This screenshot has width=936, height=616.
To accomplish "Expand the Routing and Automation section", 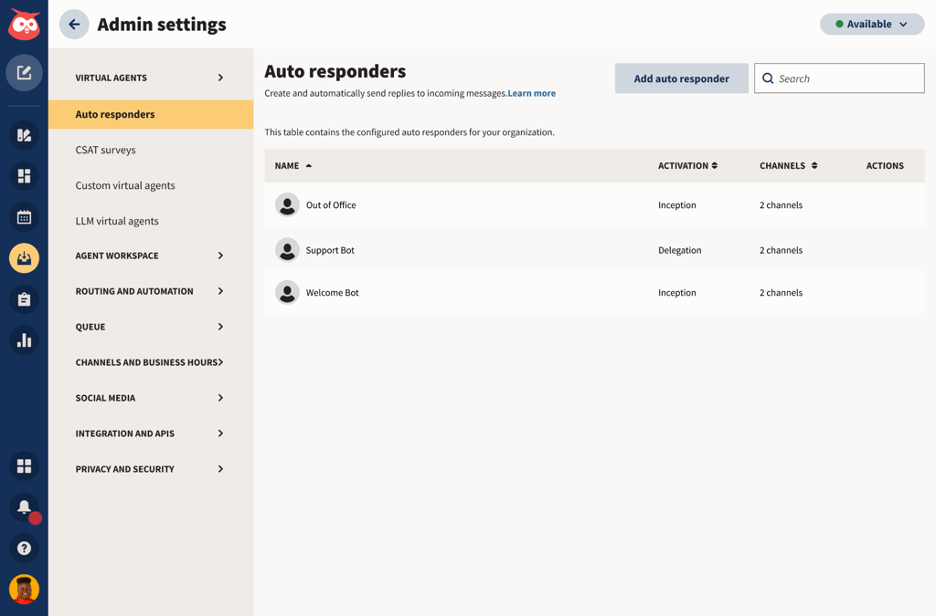I will click(150, 291).
